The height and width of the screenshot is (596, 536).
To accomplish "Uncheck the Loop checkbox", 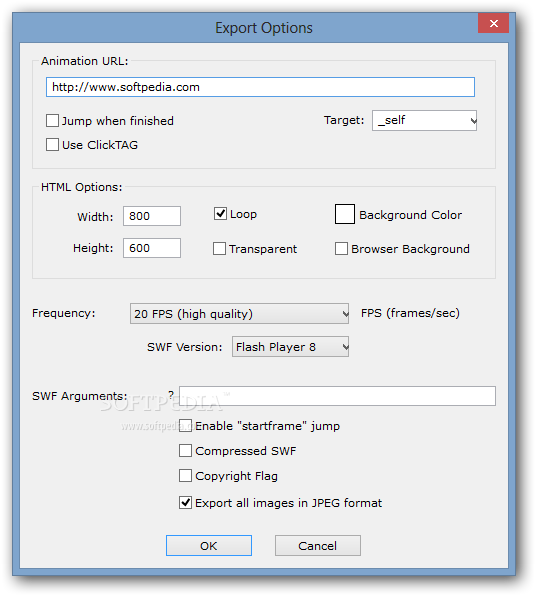I will [x=220, y=214].
